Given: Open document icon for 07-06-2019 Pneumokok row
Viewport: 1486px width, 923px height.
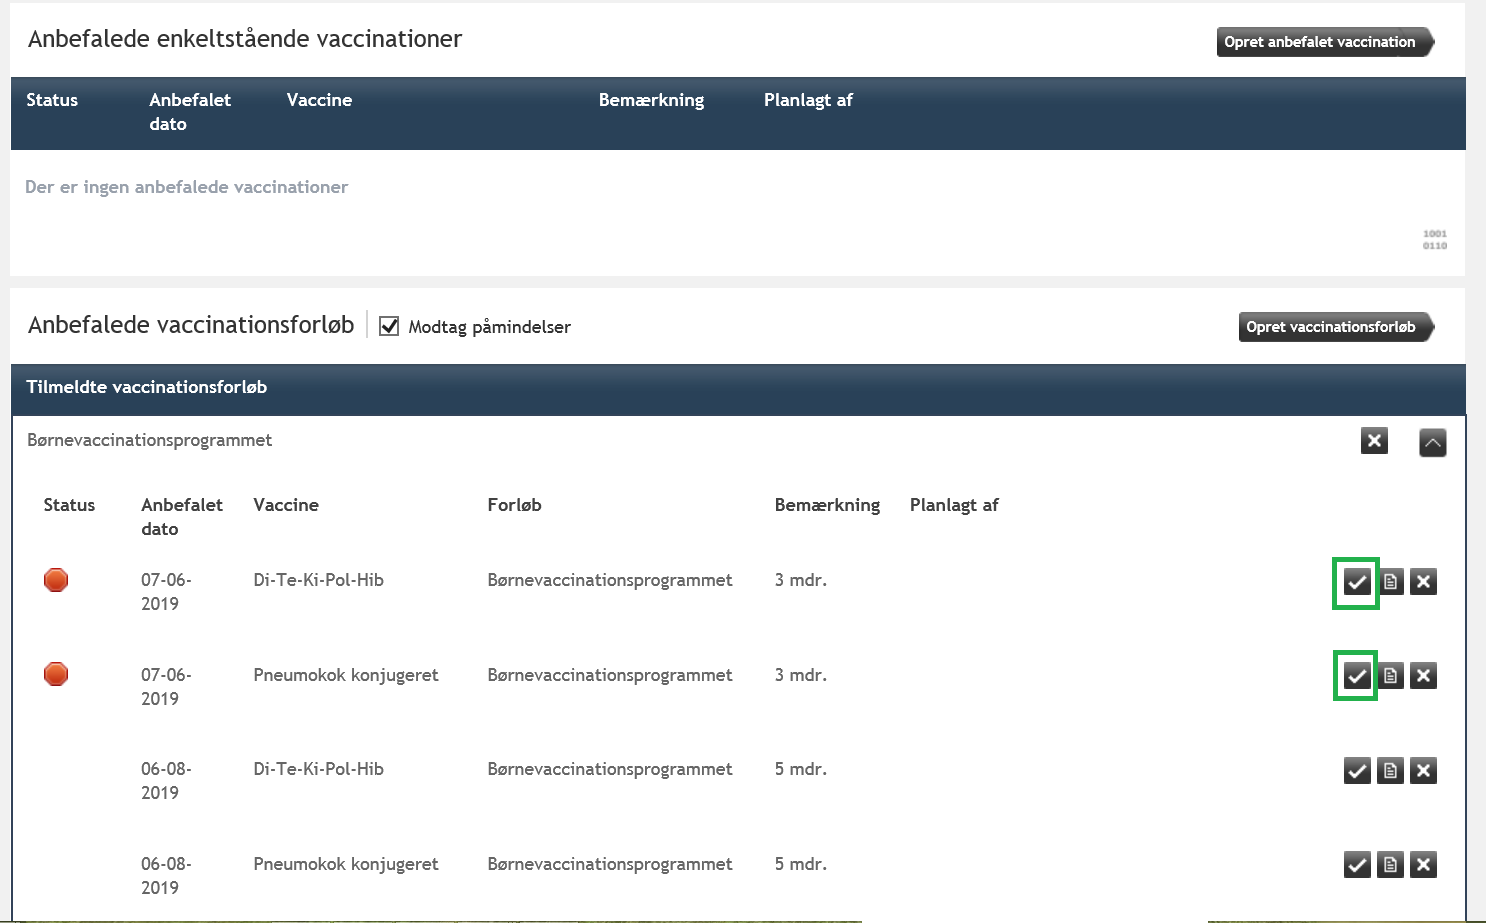Looking at the screenshot, I should 1390,676.
